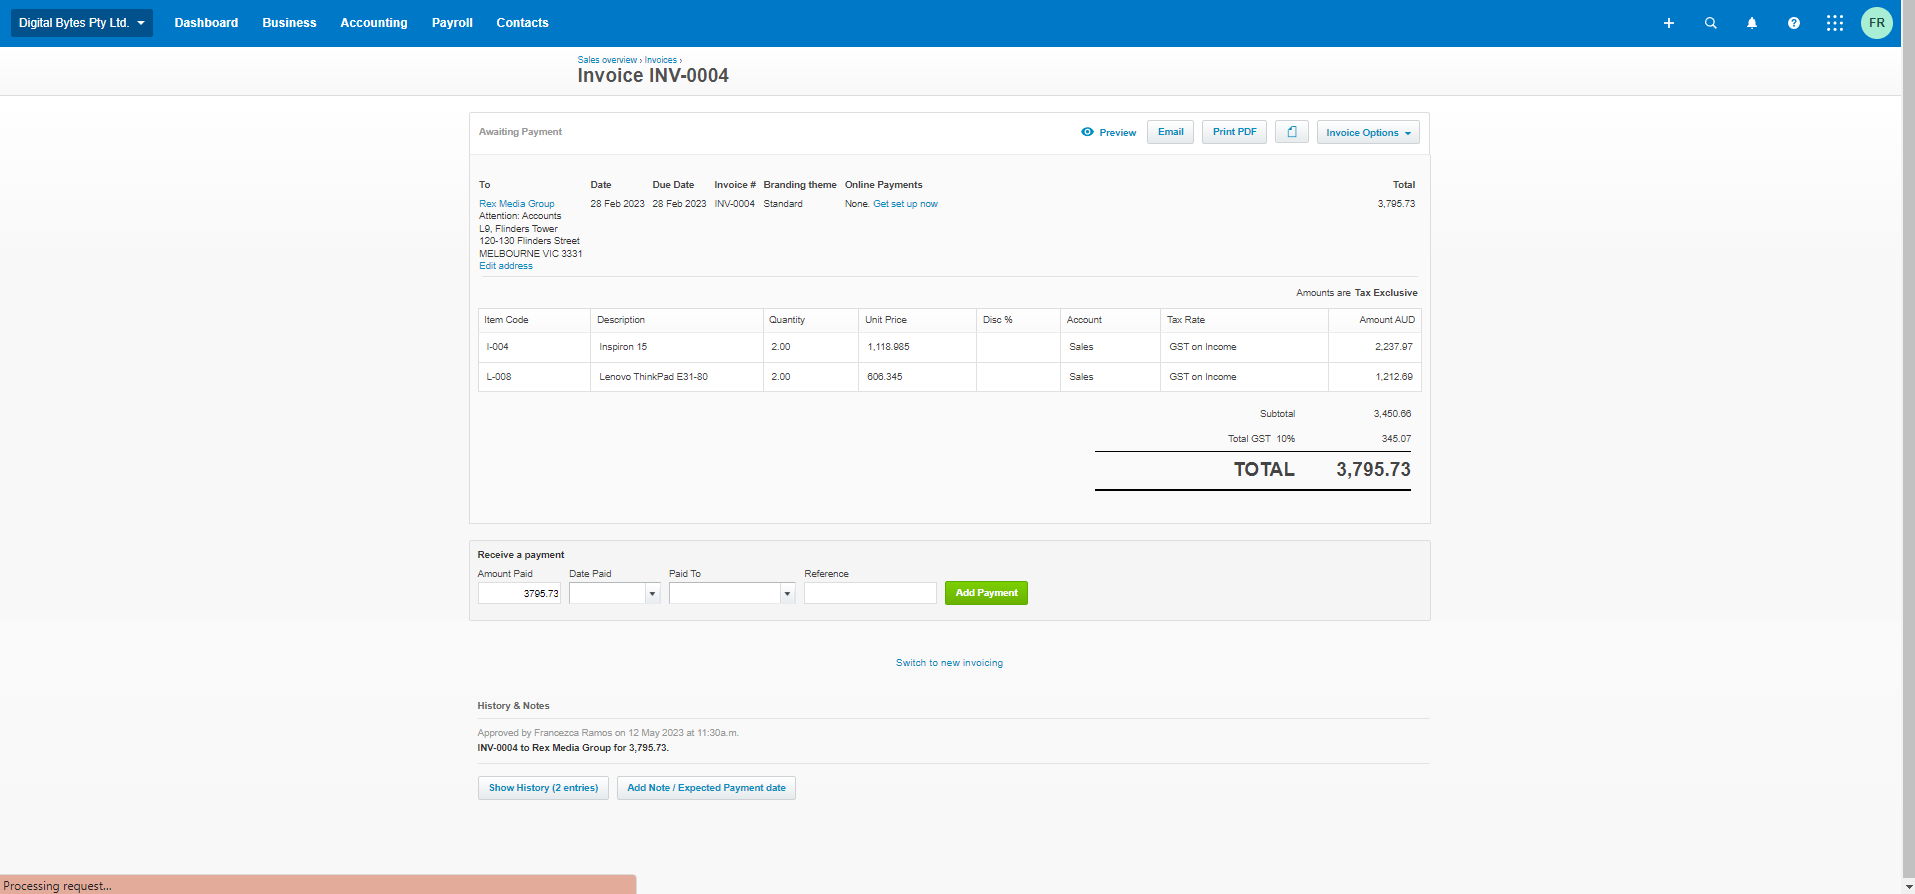1915x894 pixels.
Task: Click the Preview eye icon
Action: click(1087, 132)
